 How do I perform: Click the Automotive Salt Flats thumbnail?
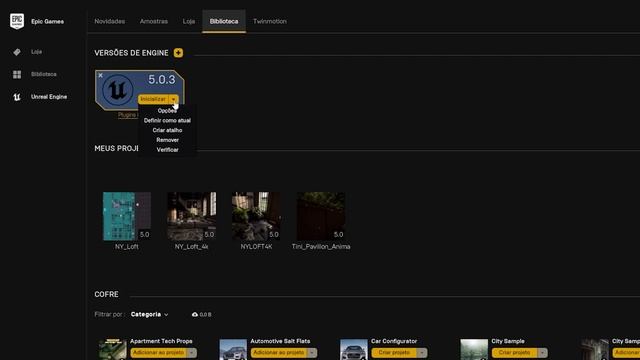[233, 349]
